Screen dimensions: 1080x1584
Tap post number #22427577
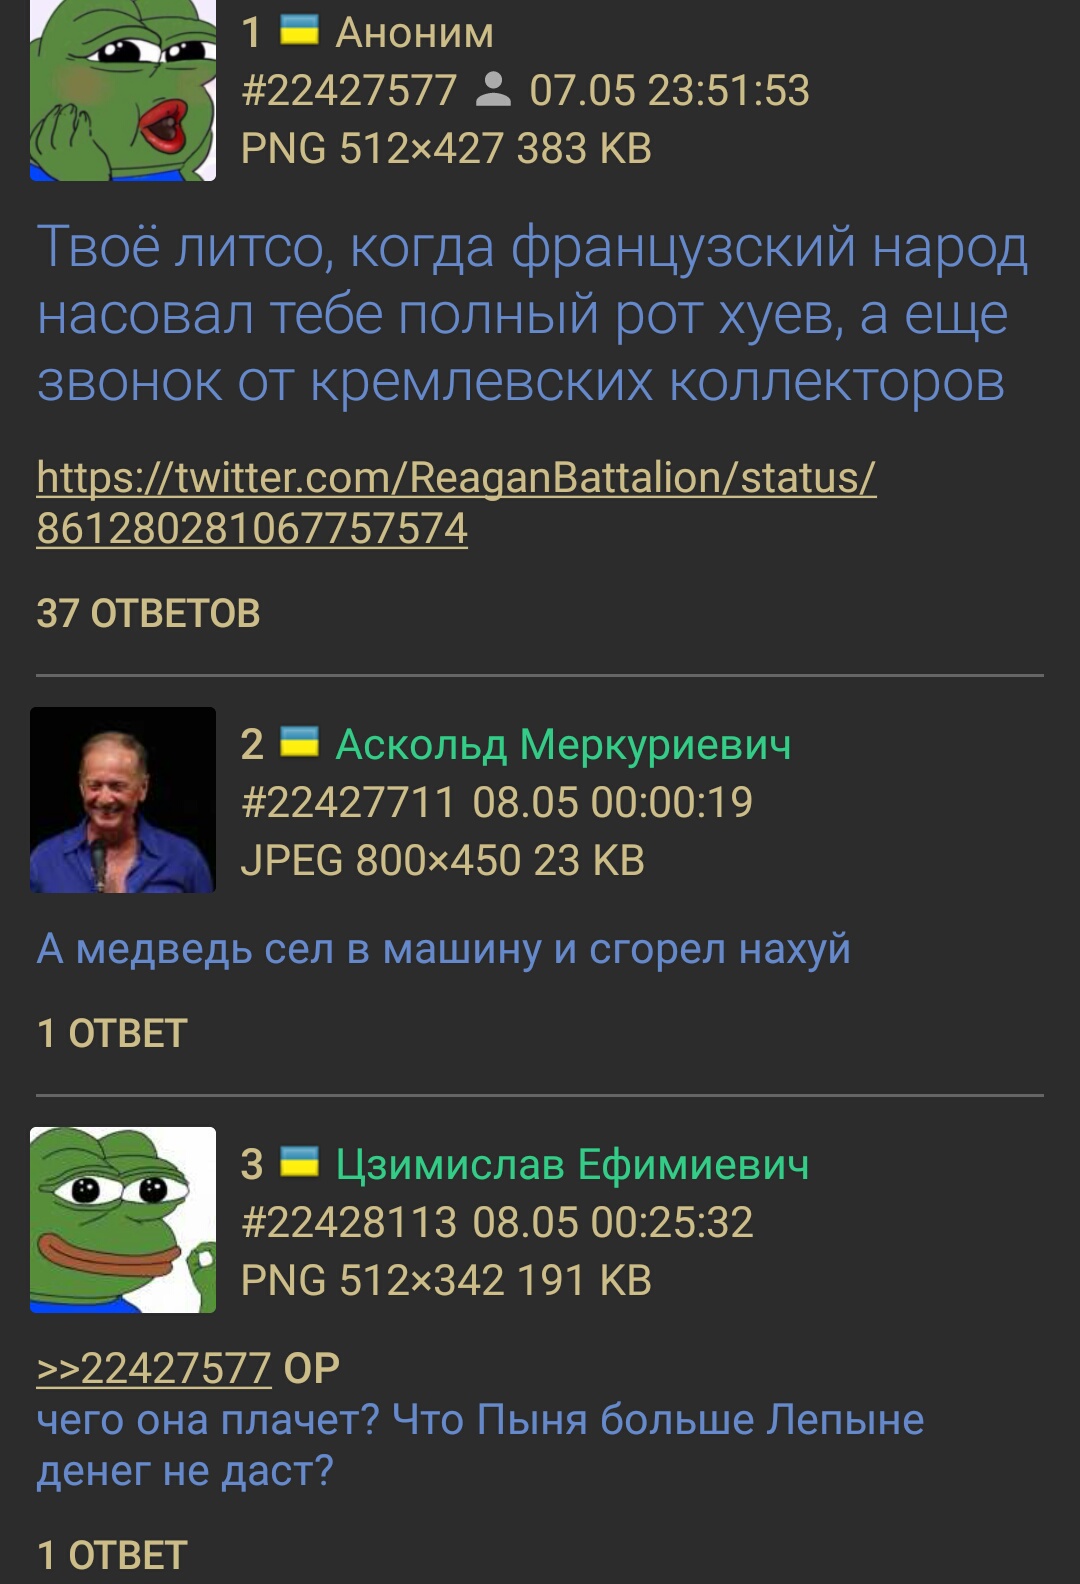coord(349,91)
